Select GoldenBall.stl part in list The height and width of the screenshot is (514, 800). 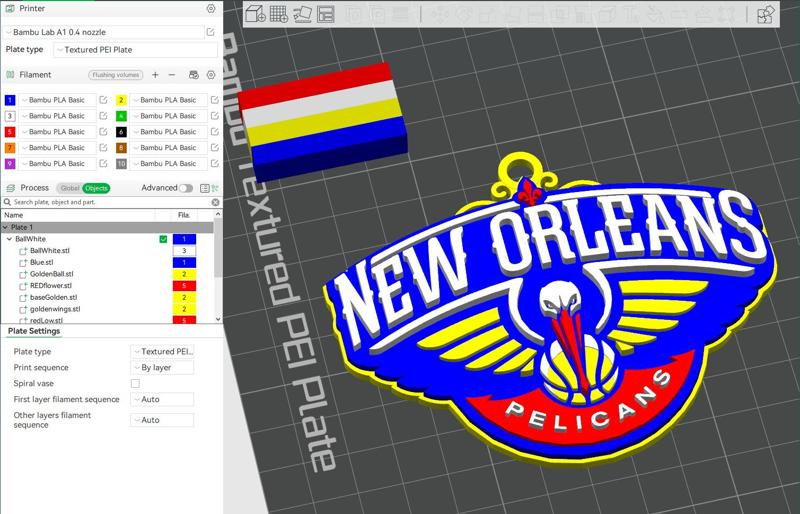[x=52, y=274]
